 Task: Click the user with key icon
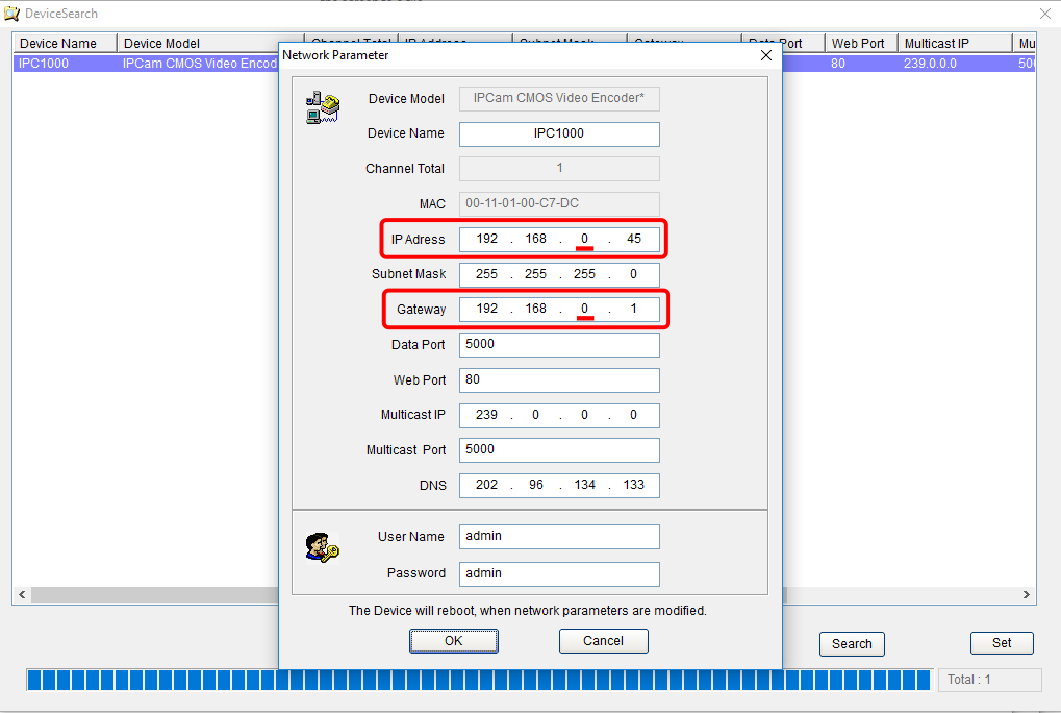point(322,546)
